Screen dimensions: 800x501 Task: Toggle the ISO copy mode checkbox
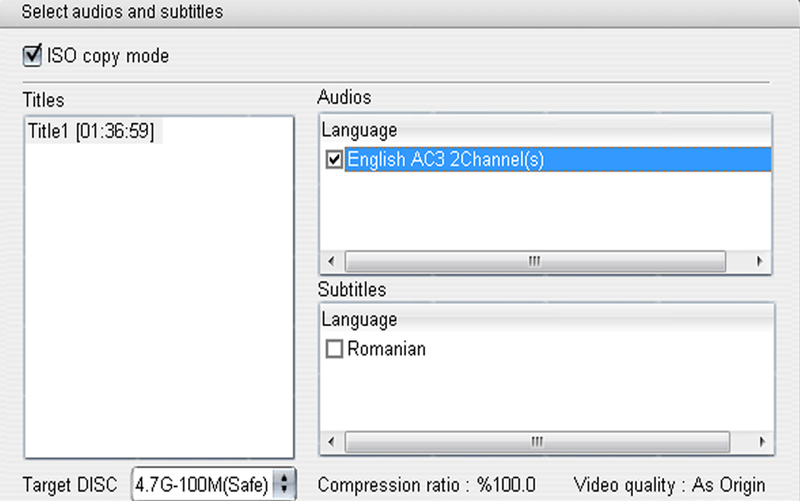tap(32, 55)
